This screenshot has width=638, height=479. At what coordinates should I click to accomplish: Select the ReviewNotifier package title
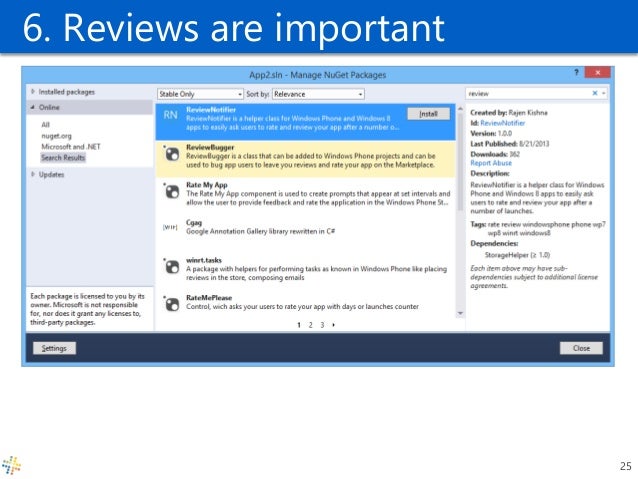[x=211, y=109]
